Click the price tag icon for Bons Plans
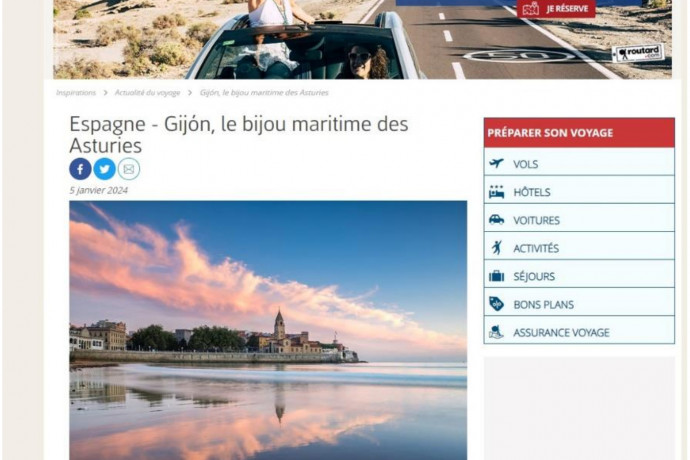 click(x=496, y=304)
